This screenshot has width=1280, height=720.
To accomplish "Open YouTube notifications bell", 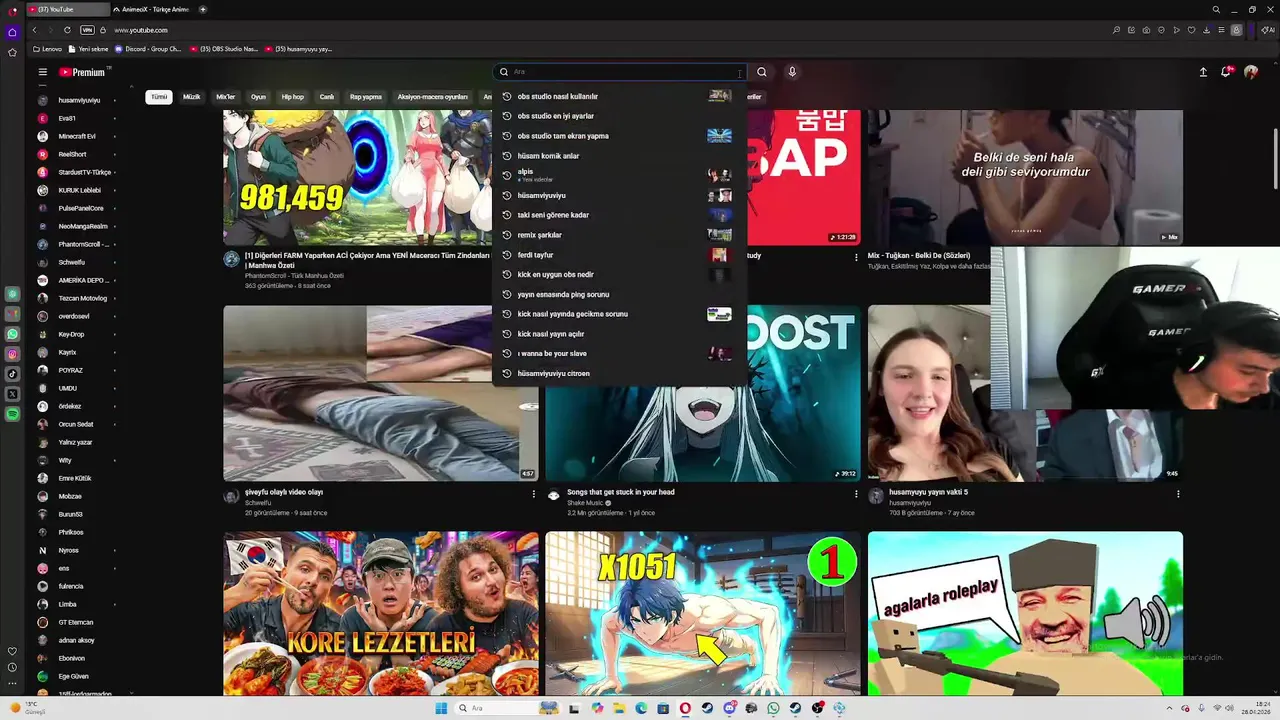I will tap(1226, 72).
